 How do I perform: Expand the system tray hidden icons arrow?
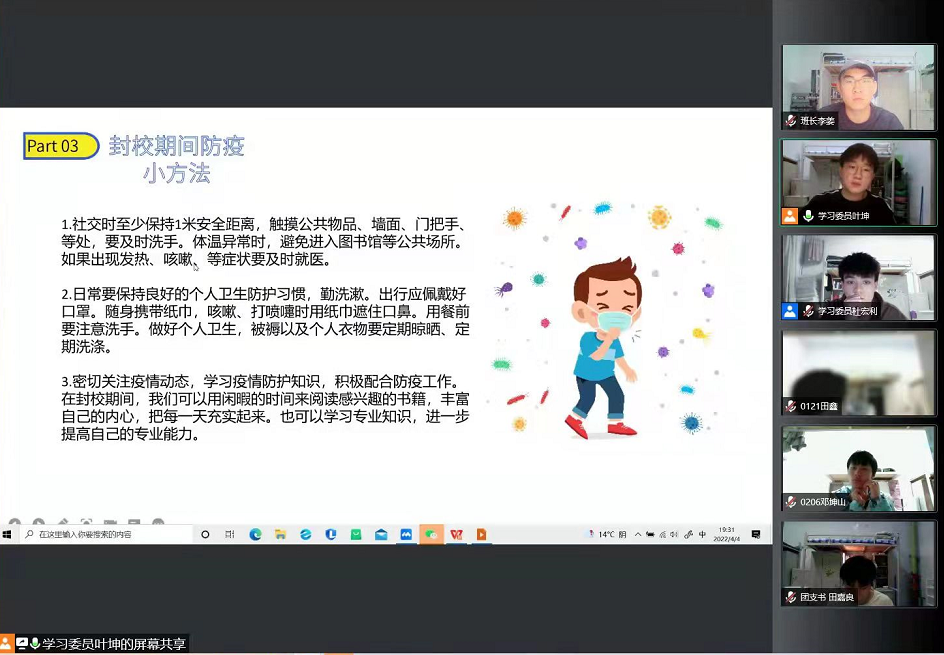pyautogui.click(x=638, y=535)
